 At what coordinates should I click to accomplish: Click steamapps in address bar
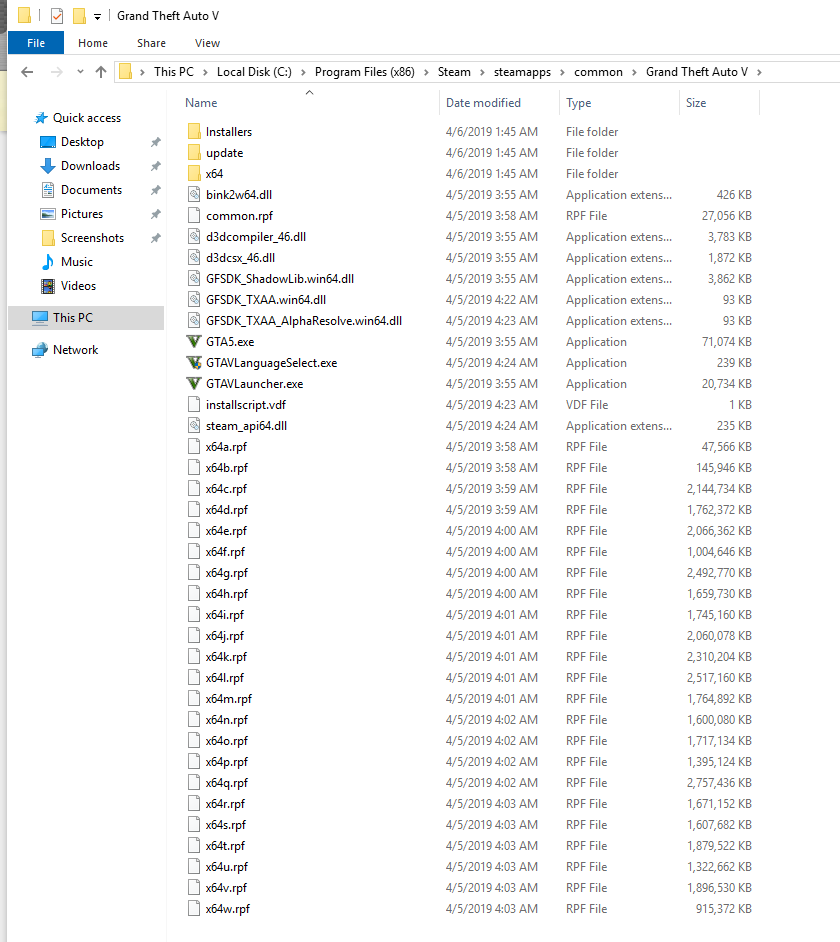pos(522,72)
